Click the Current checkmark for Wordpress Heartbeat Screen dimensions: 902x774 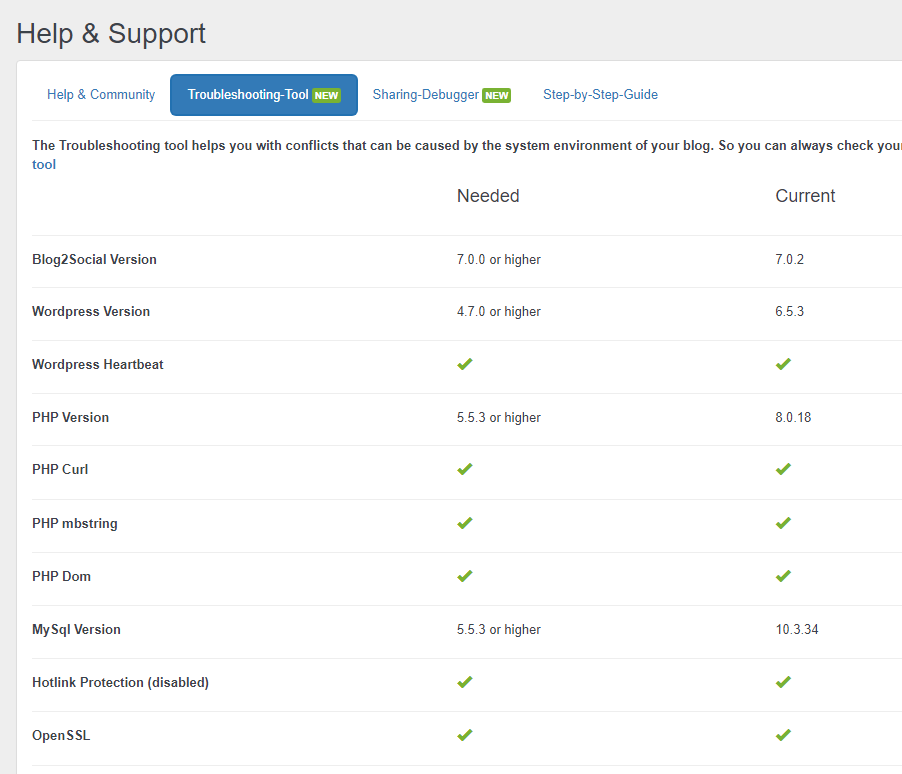point(783,364)
